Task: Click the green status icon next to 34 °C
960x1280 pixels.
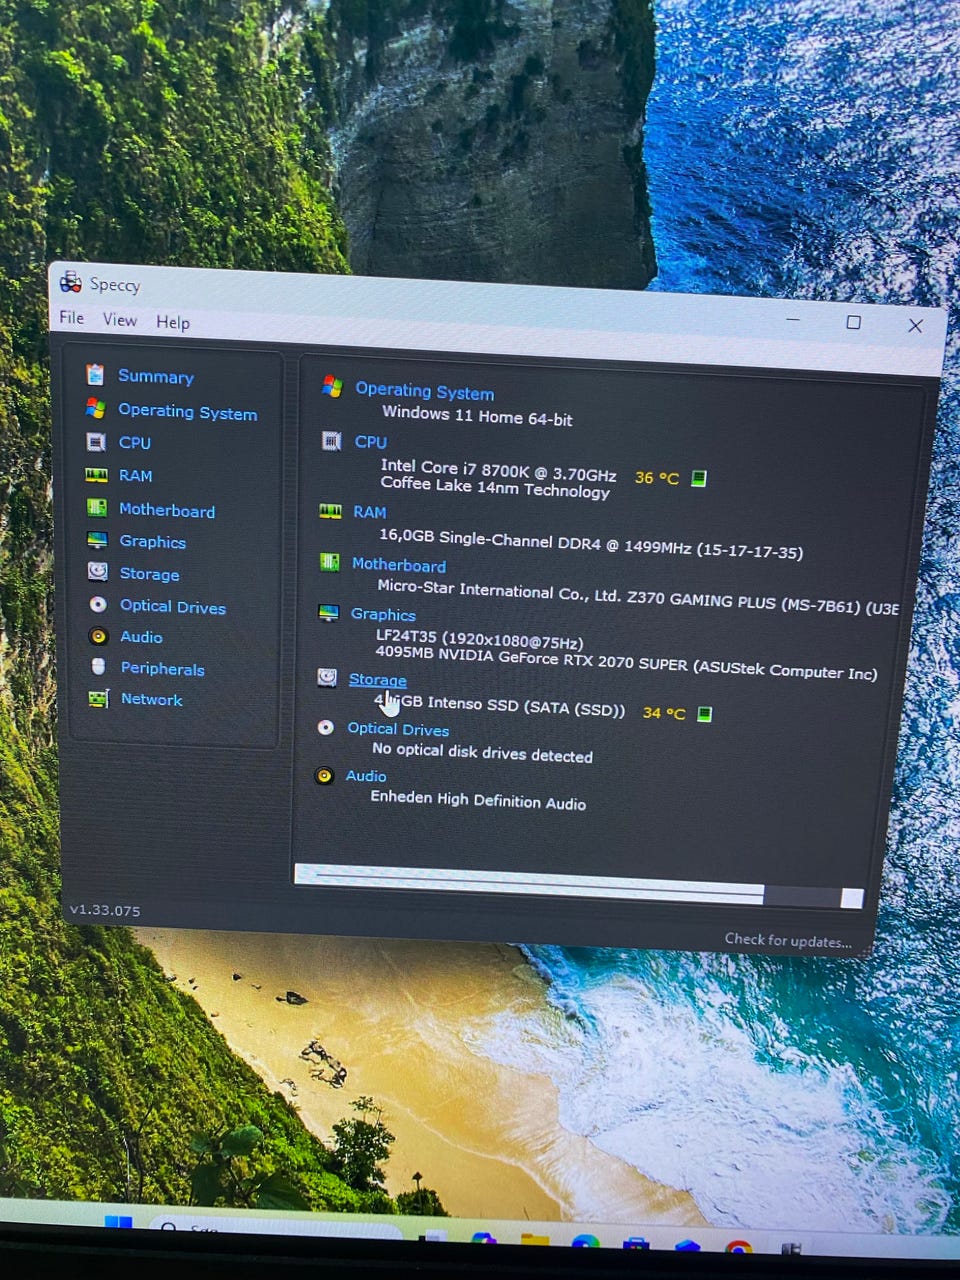Action: (705, 714)
